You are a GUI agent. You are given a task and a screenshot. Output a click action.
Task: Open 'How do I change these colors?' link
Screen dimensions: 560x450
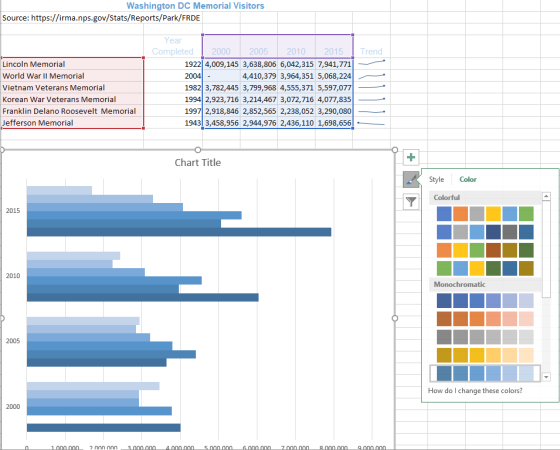pyautogui.click(x=475, y=391)
